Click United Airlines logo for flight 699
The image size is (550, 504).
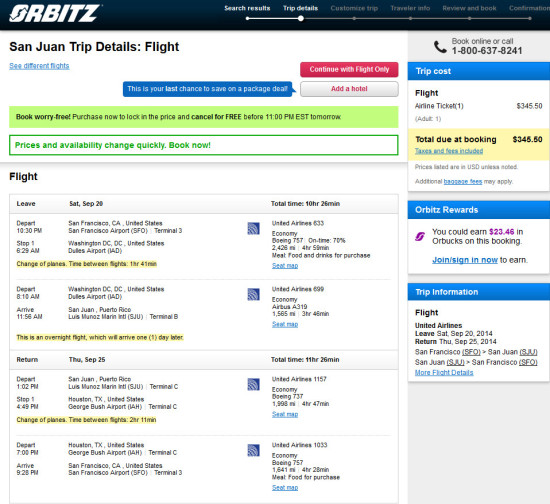(253, 294)
